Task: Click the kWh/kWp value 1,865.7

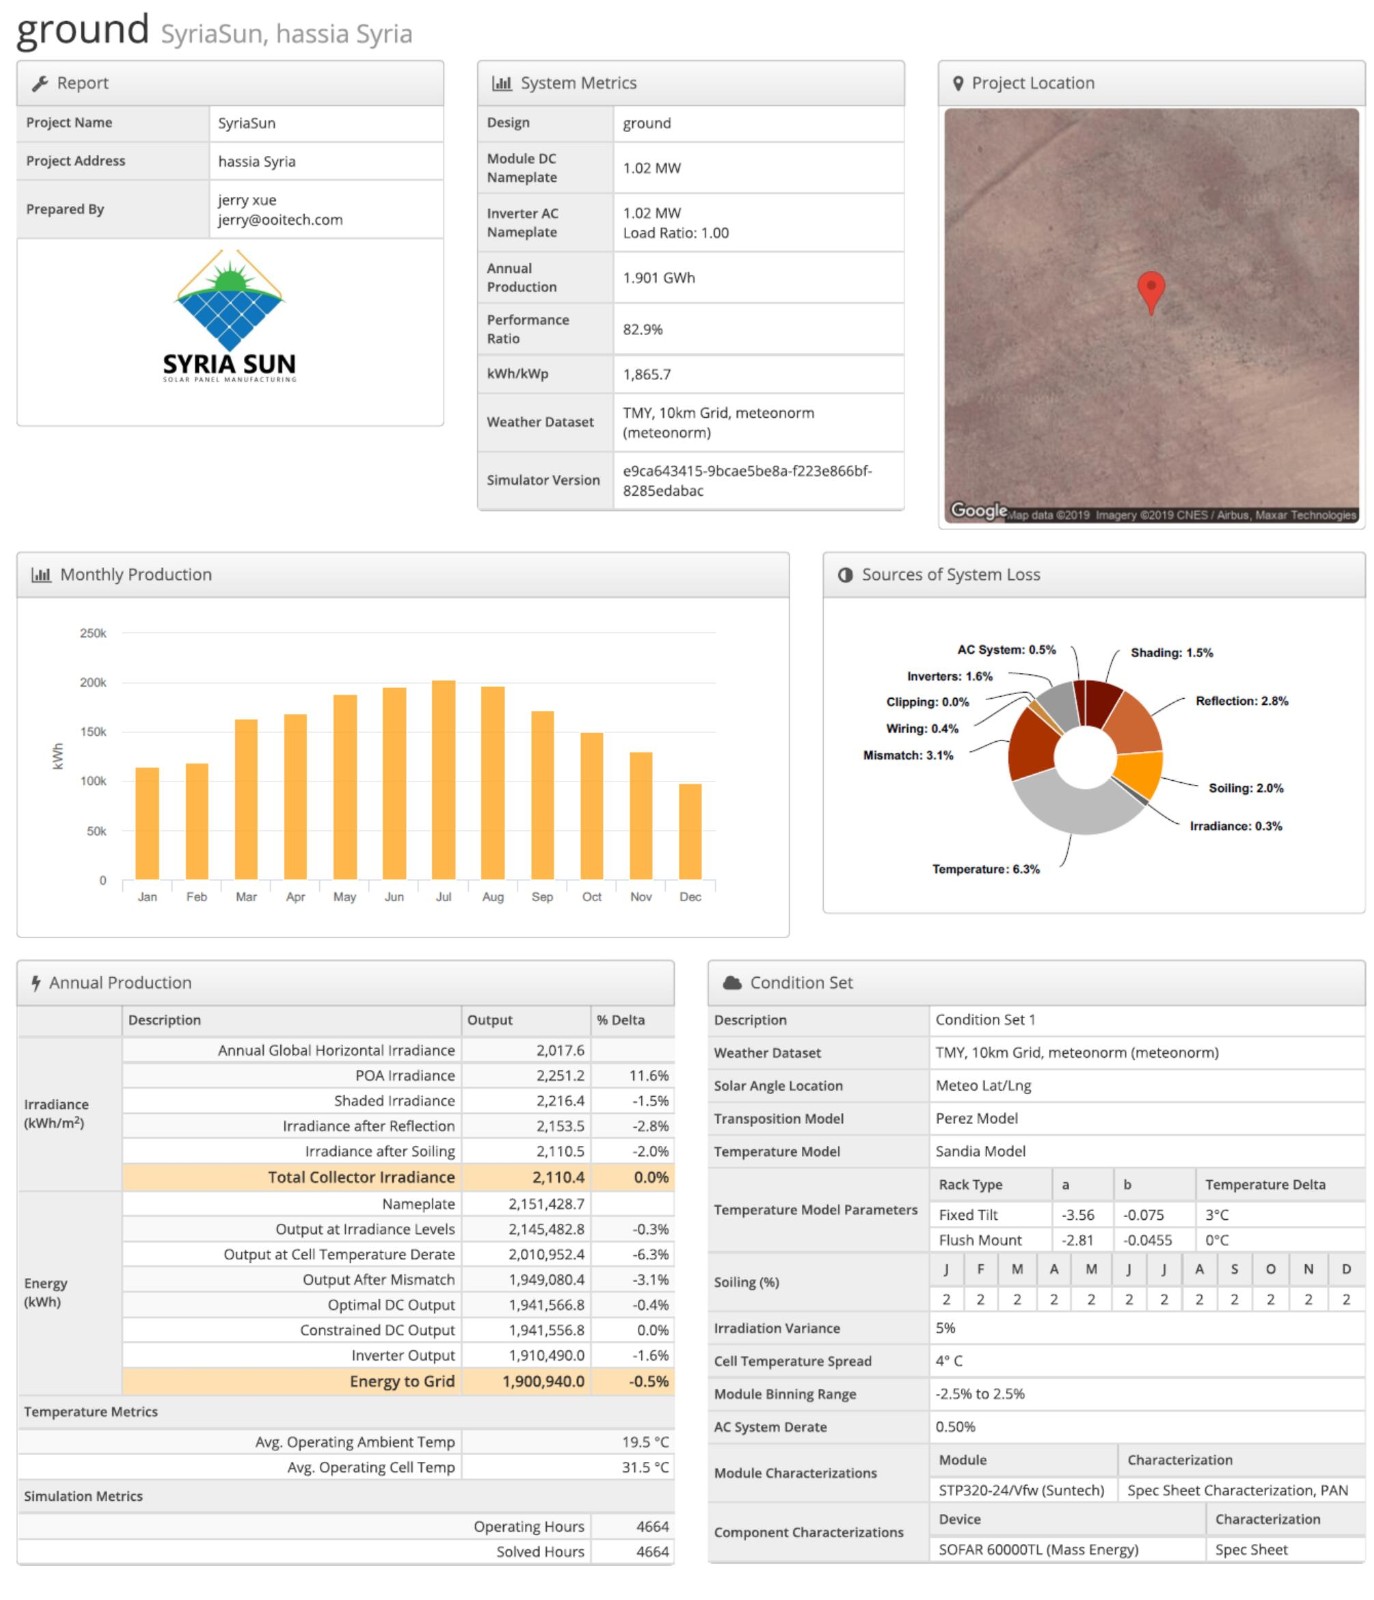Action: [x=647, y=374]
